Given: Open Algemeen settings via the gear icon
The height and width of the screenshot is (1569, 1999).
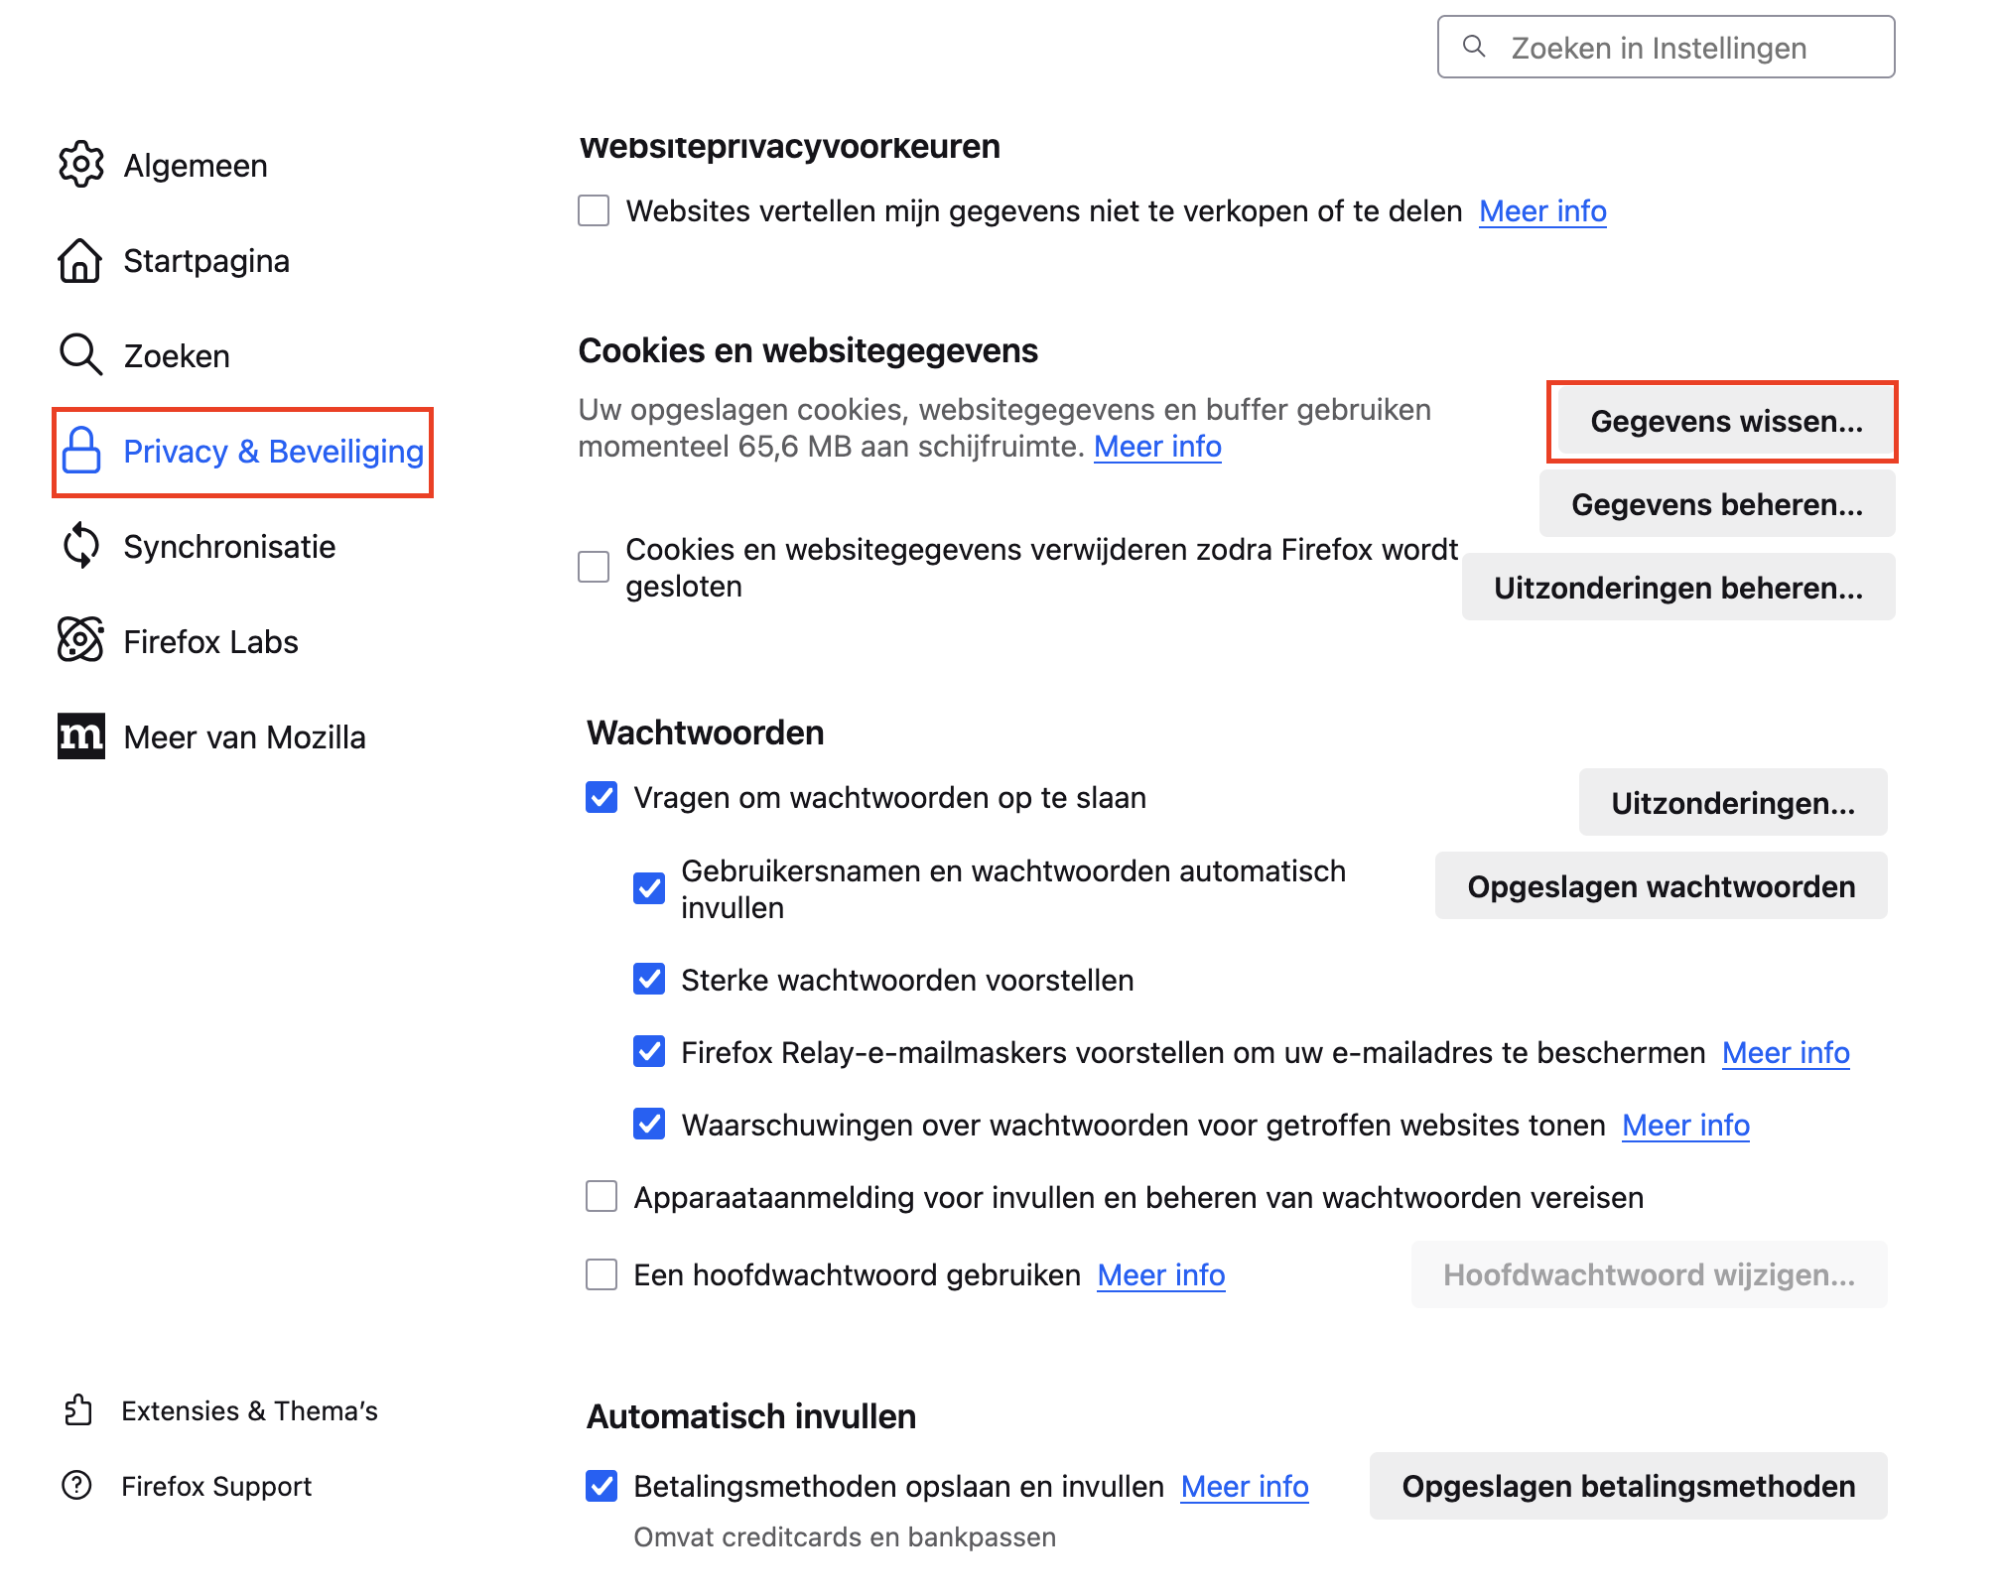Looking at the screenshot, I should coord(82,165).
